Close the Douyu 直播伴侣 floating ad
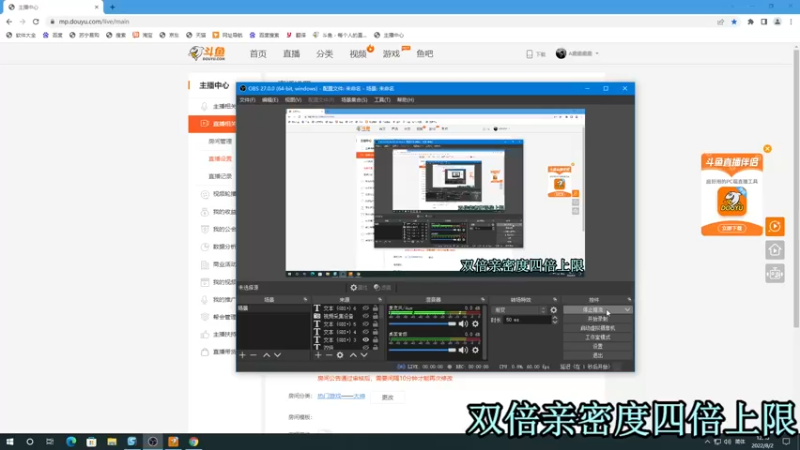This screenshot has height=450, width=800. [x=767, y=149]
